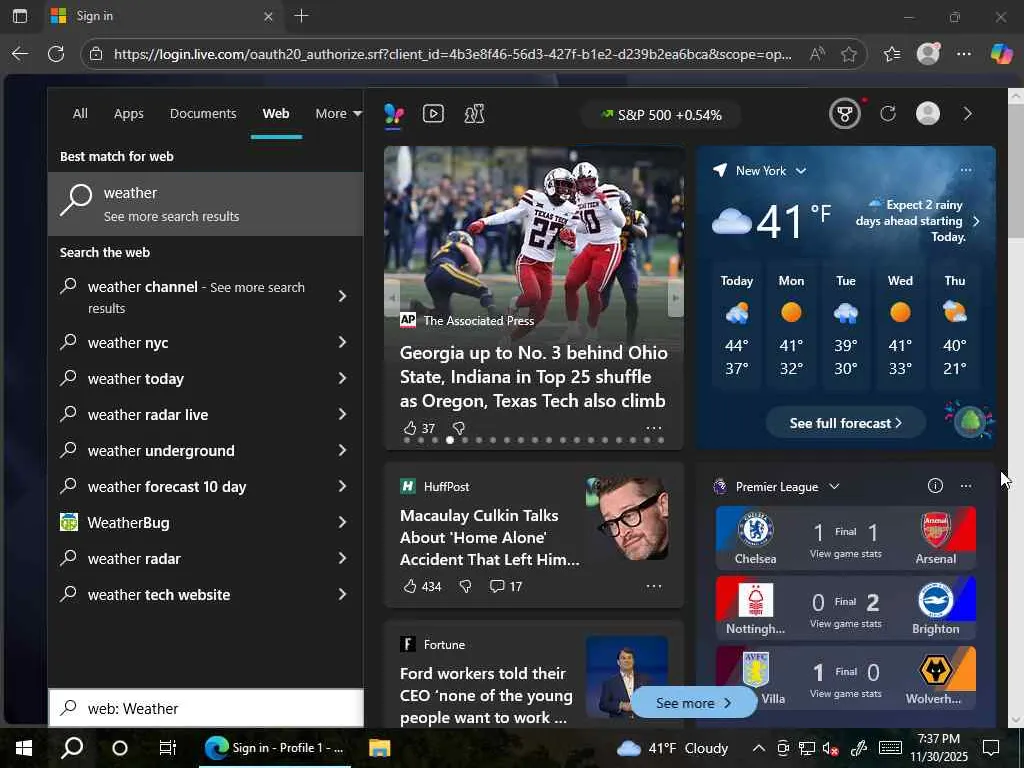This screenshot has width=1024, height=768.
Task: Open the Copilot discover icon in widgets header
Action: 394,114
